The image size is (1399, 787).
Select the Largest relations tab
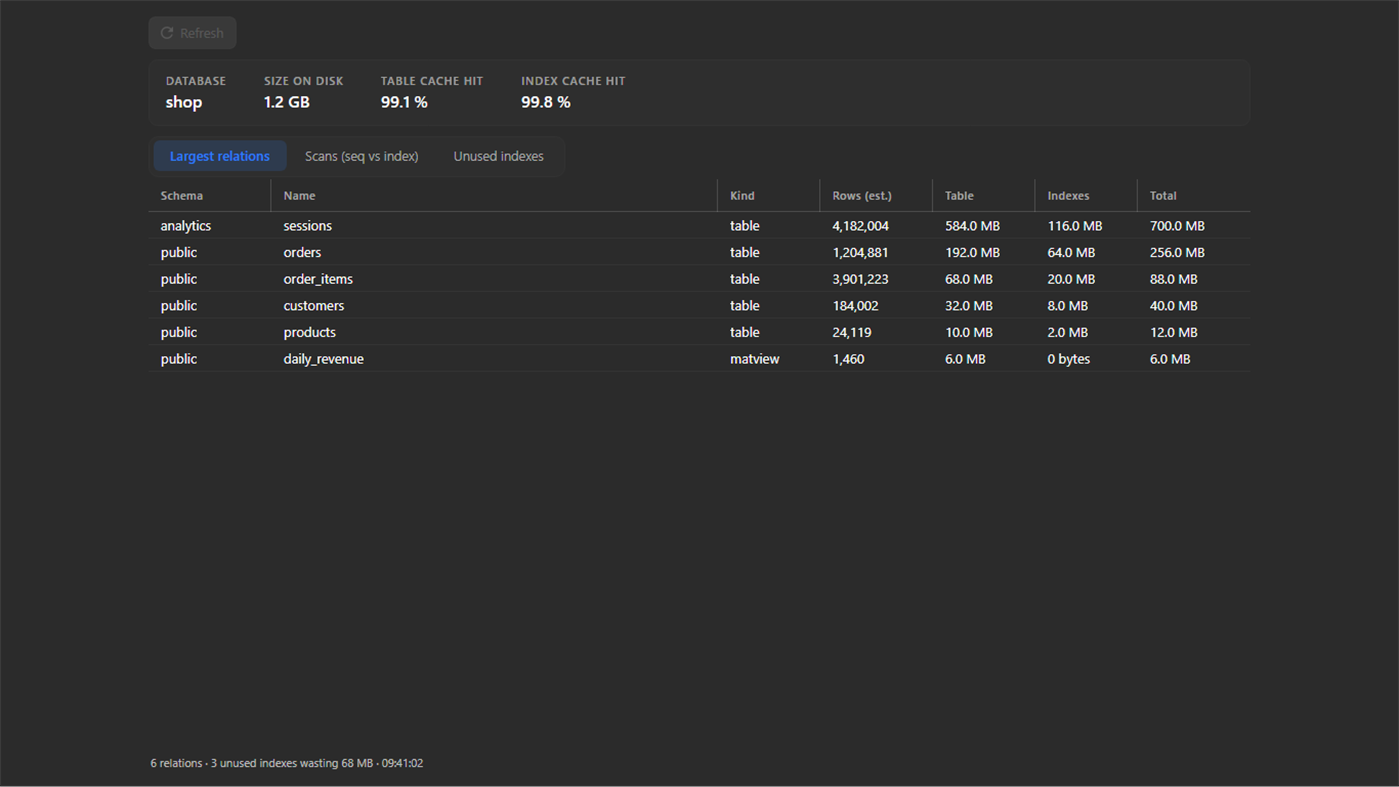tap(220, 156)
